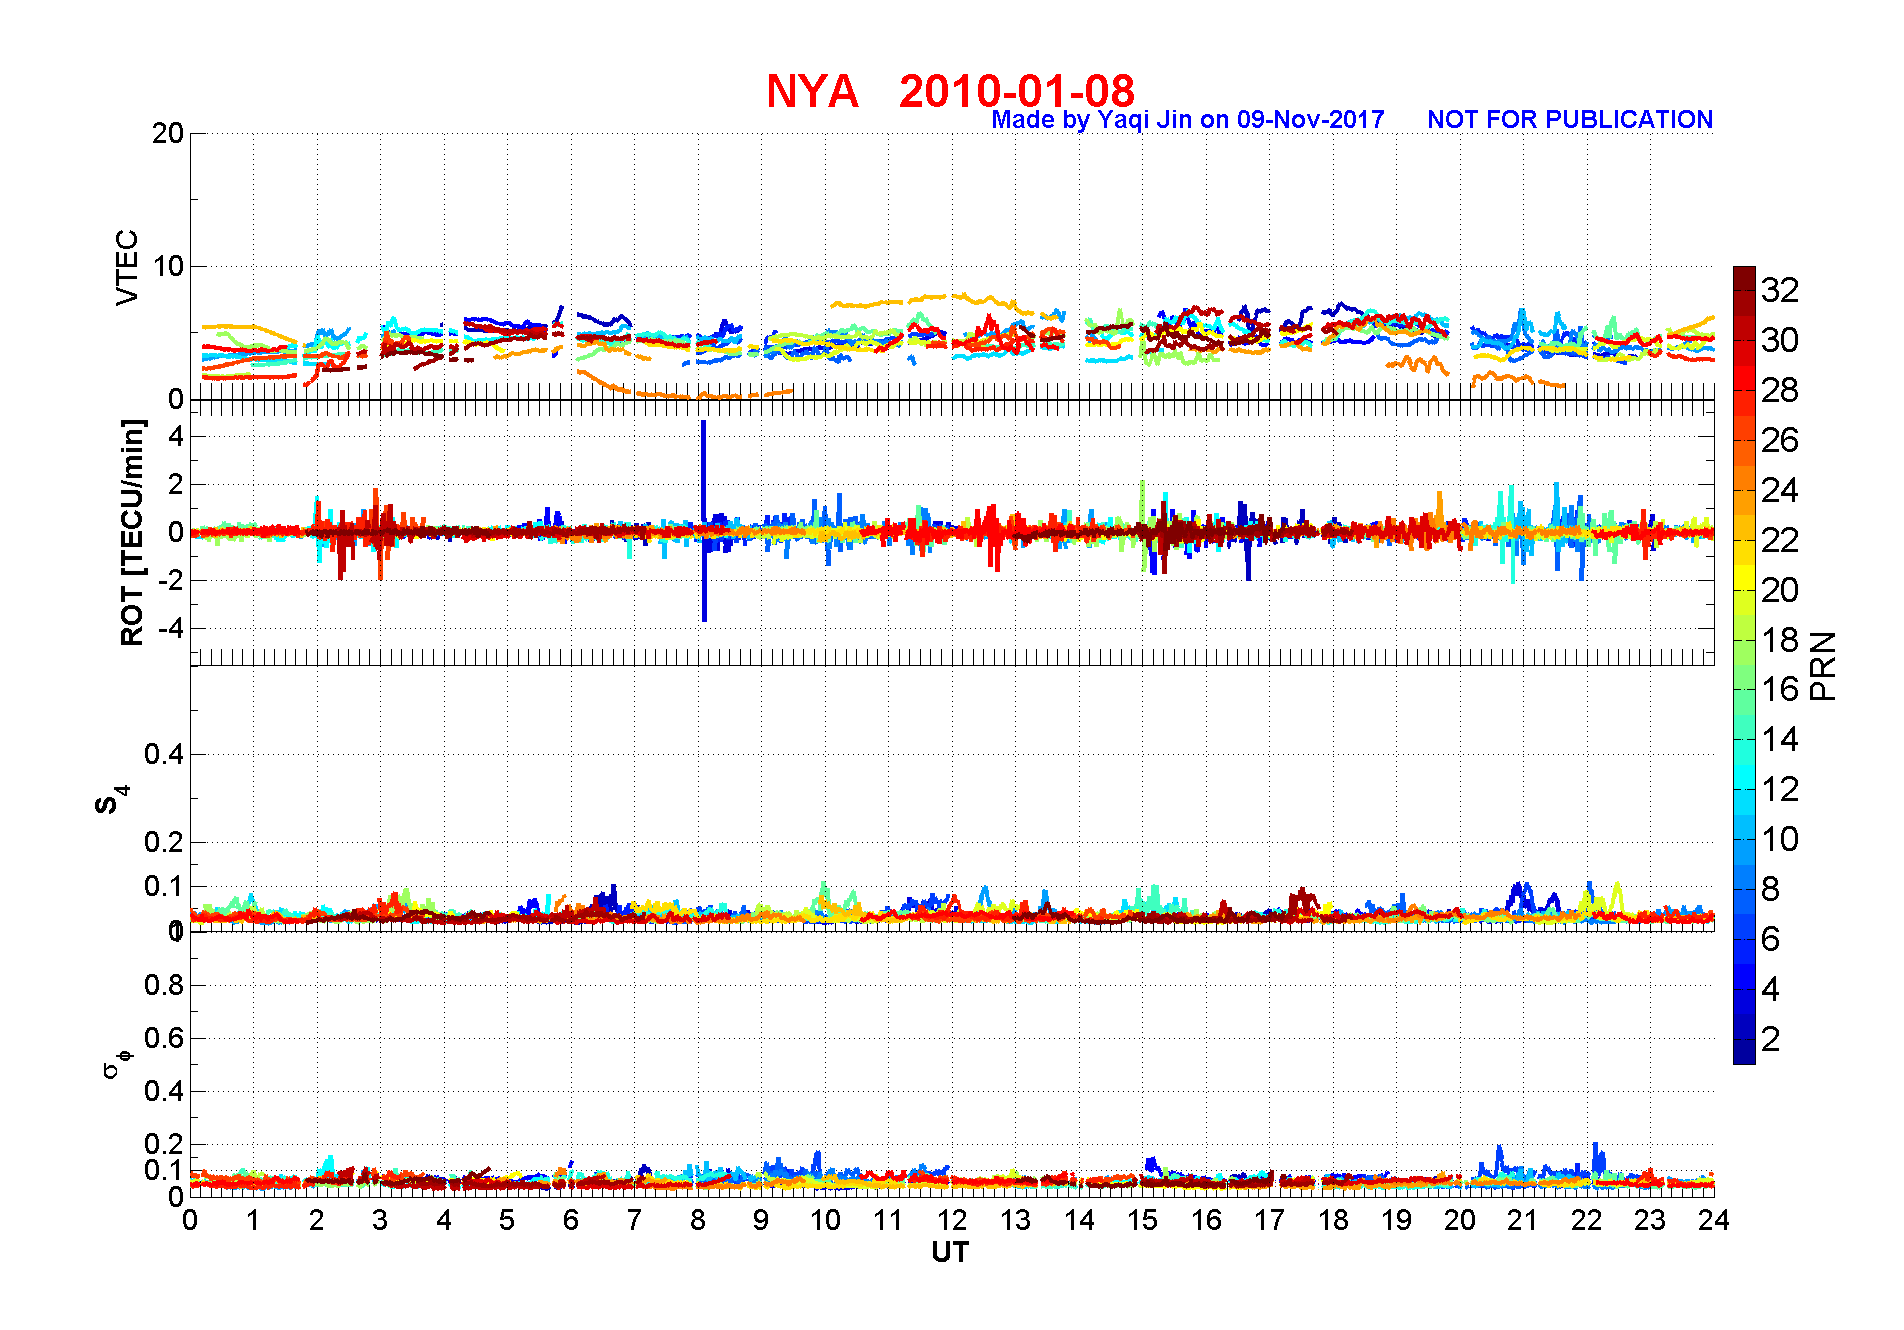Viewport: 1904px width, 1330px height.
Task: Click the x-axis tick label 24
Action: click(x=1713, y=1220)
